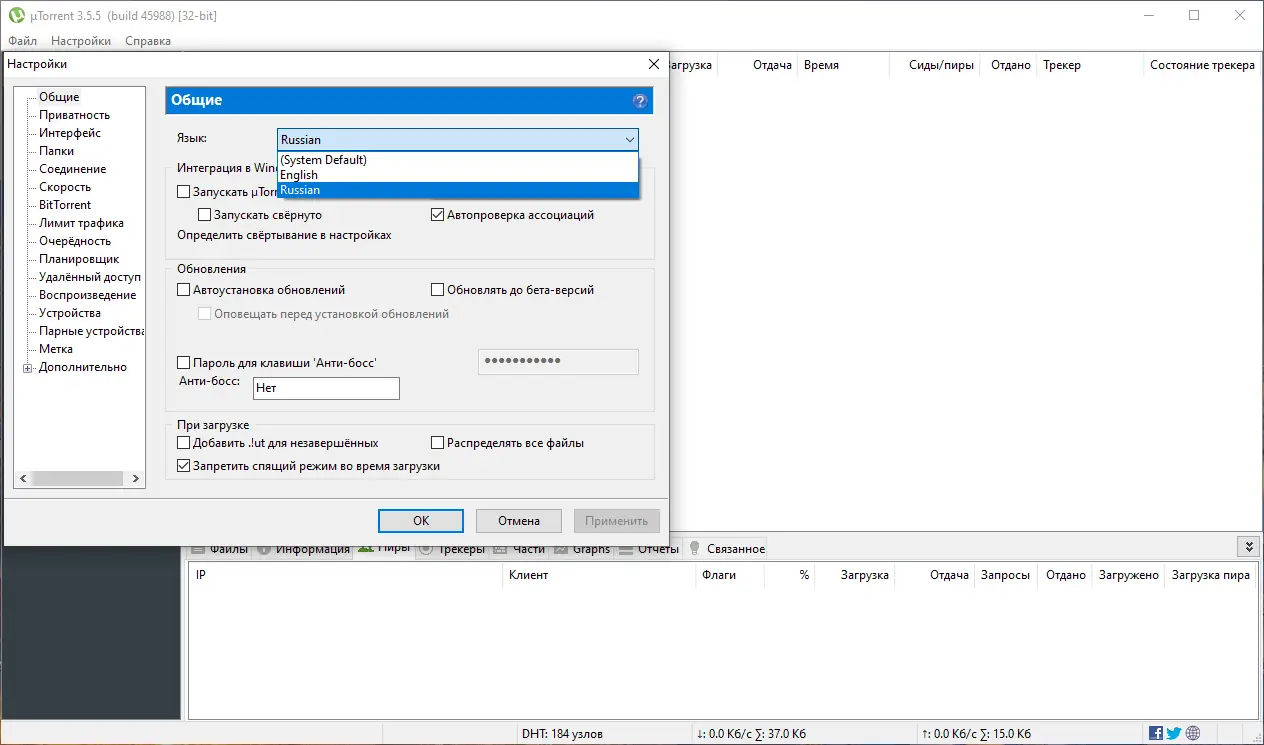Switch to the Части tab

(519, 549)
